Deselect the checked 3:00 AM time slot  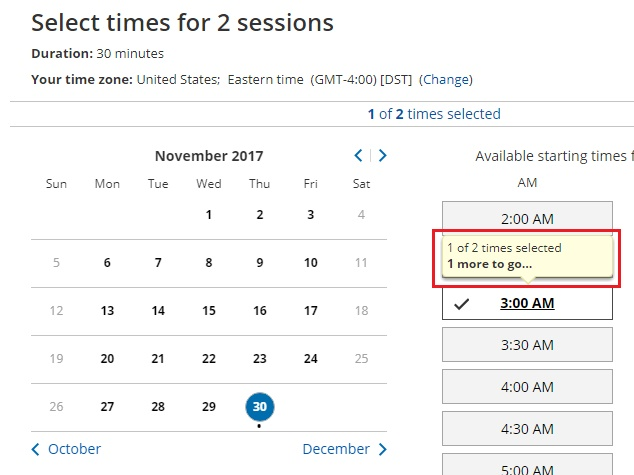527,303
